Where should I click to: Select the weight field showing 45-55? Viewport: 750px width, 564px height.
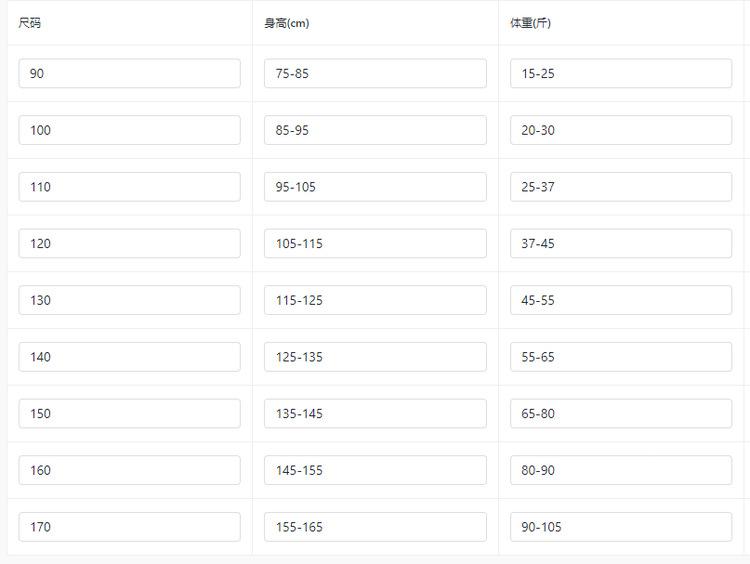click(x=621, y=300)
